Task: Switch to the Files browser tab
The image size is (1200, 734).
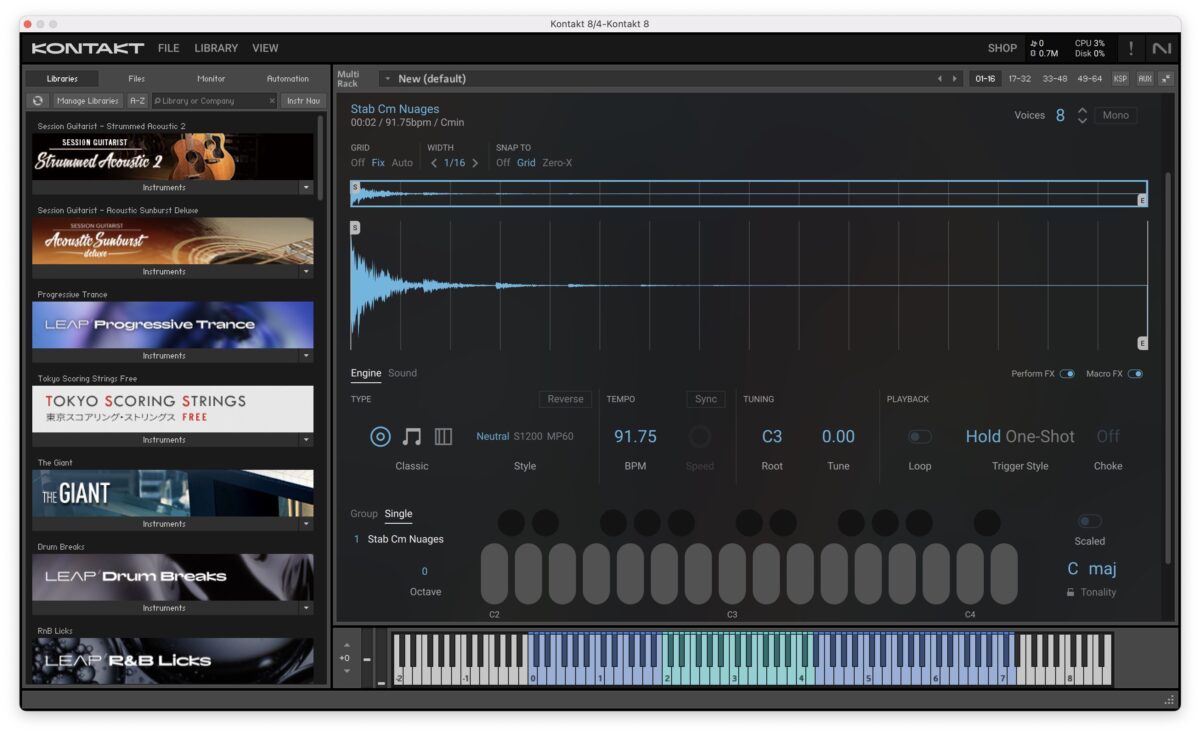Action: pos(137,78)
